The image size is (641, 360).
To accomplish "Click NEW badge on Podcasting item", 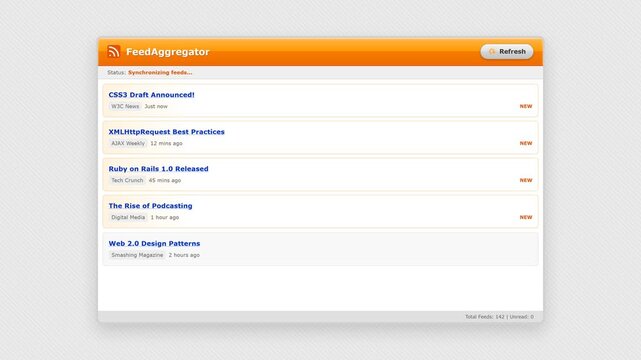I will [526, 217].
